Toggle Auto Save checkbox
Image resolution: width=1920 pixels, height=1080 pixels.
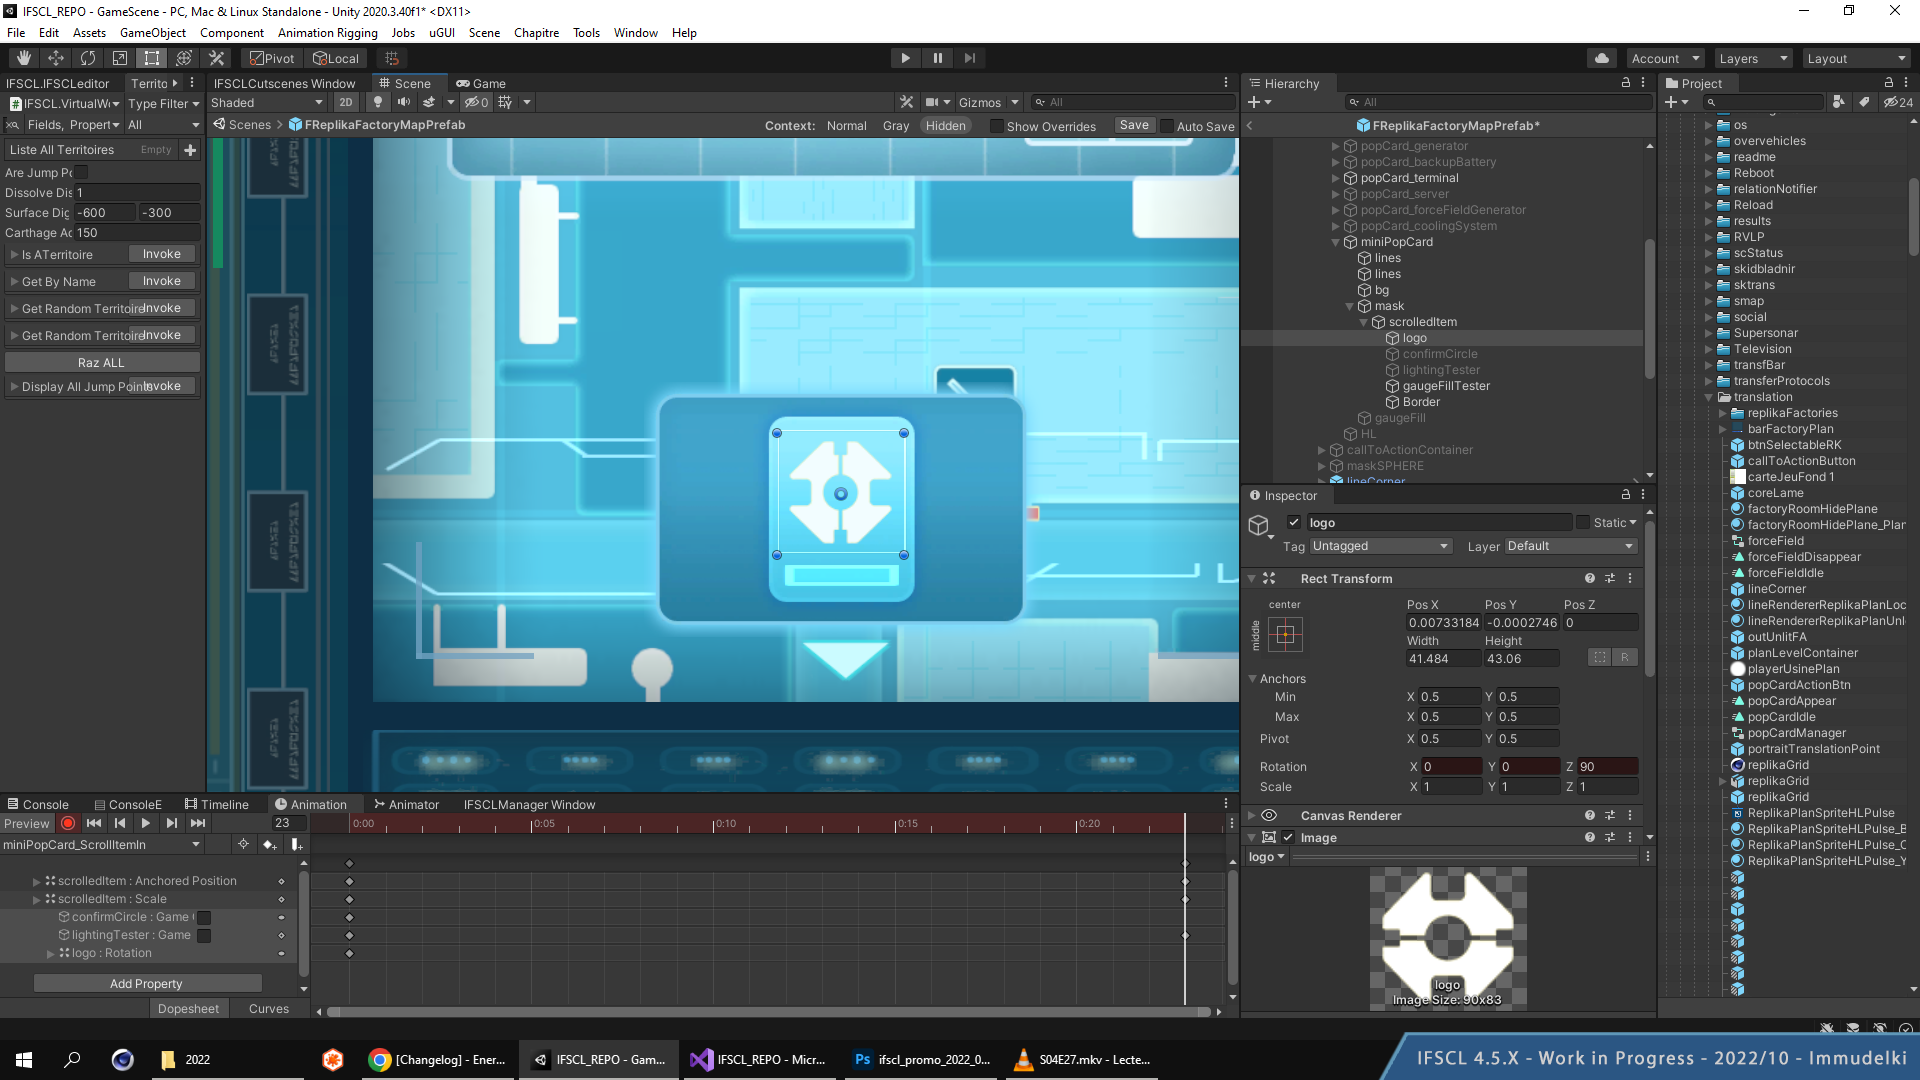tap(1166, 126)
